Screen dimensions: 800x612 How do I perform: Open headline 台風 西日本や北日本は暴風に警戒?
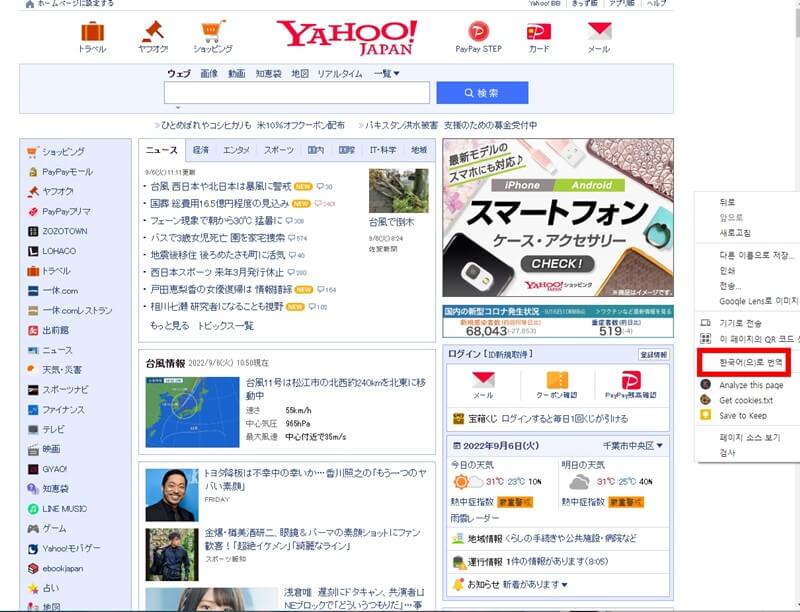pos(220,187)
